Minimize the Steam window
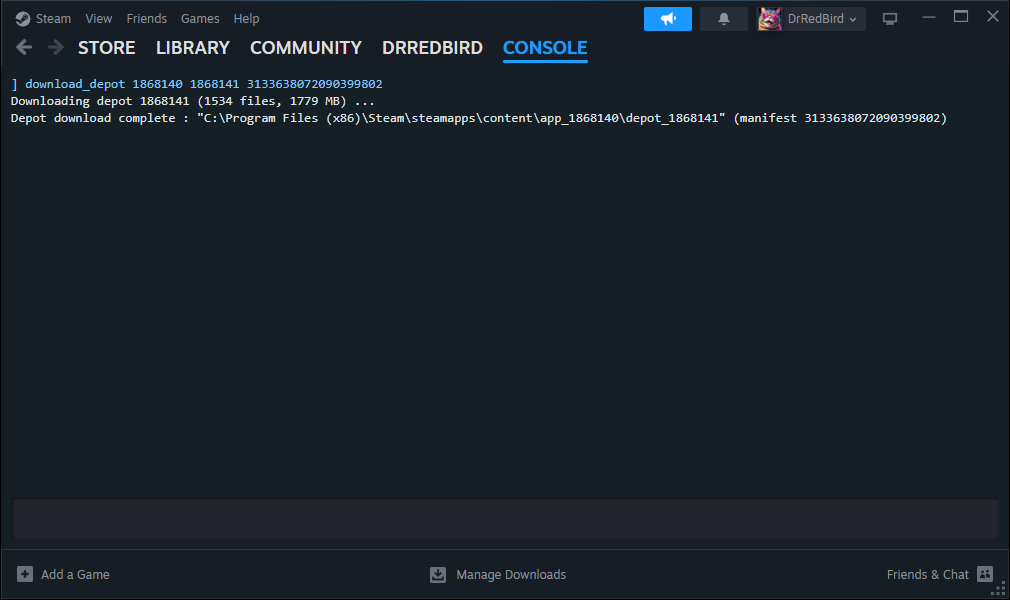This screenshot has height=600, width=1010. [928, 17]
